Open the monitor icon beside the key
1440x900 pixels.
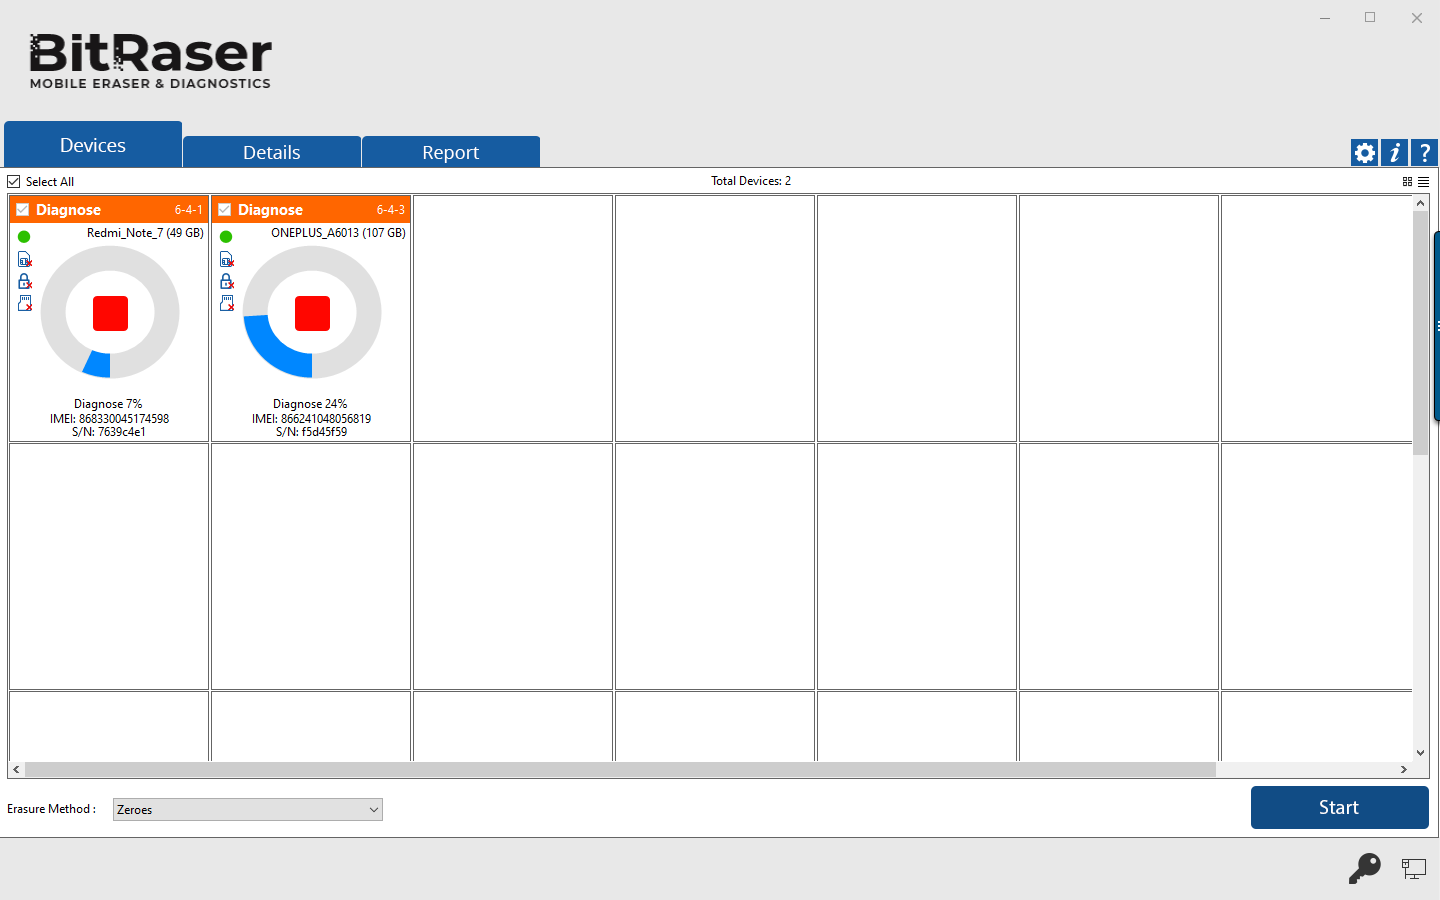1413,869
